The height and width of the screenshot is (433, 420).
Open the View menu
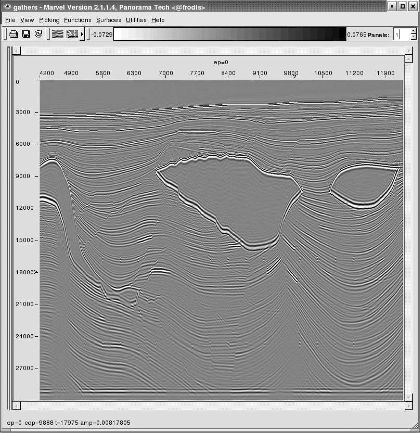pyautogui.click(x=27, y=20)
